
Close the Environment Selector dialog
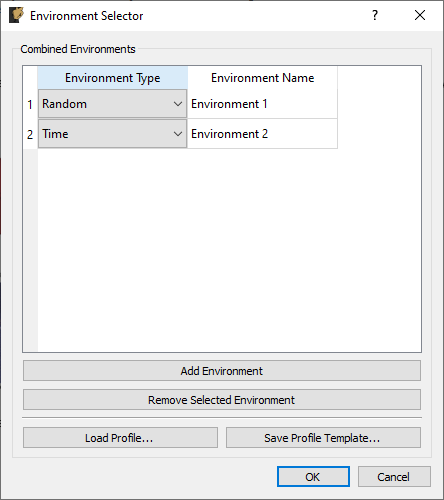tap(420, 15)
